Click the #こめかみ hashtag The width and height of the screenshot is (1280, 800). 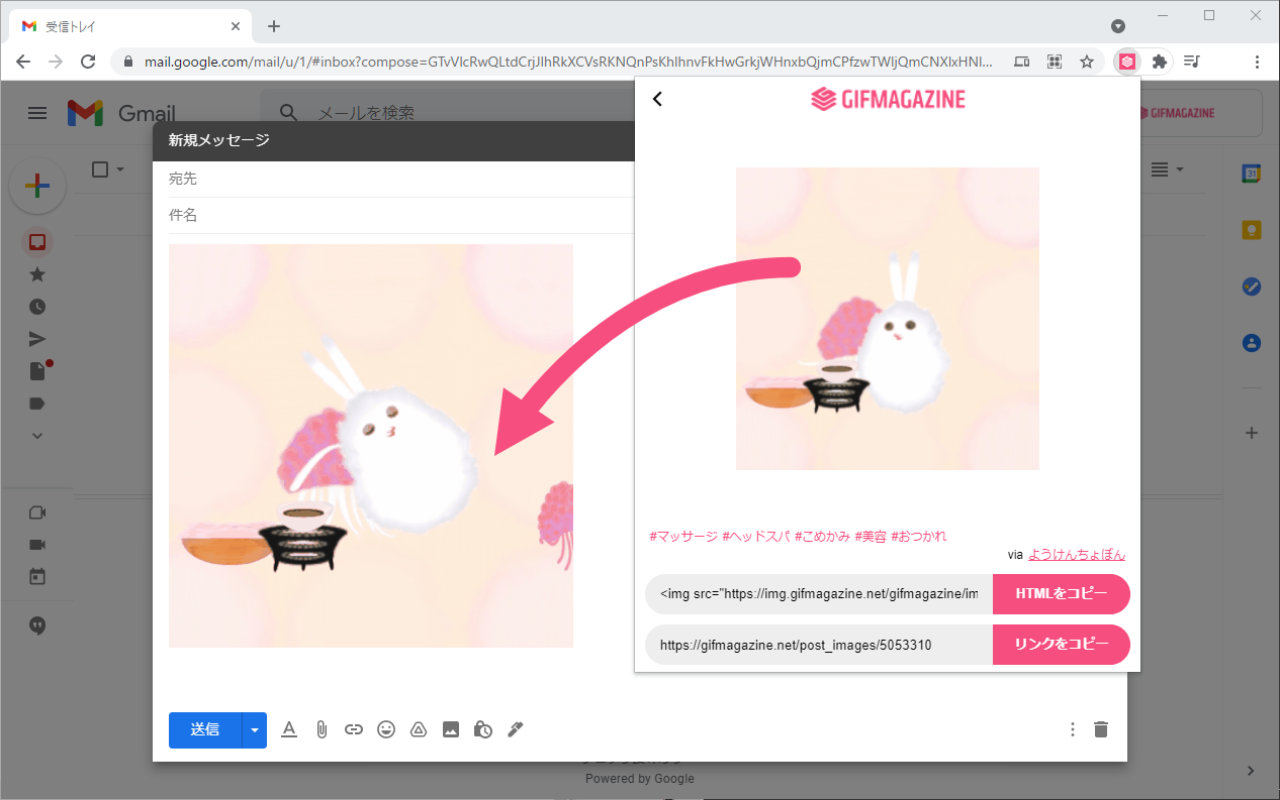point(823,536)
